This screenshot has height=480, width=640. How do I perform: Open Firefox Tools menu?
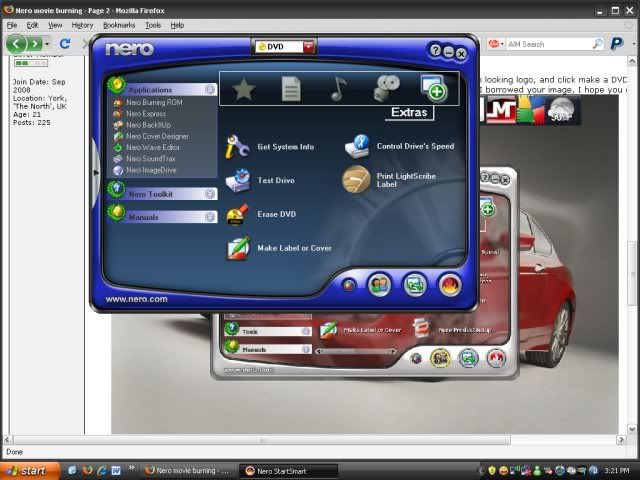coord(153,25)
